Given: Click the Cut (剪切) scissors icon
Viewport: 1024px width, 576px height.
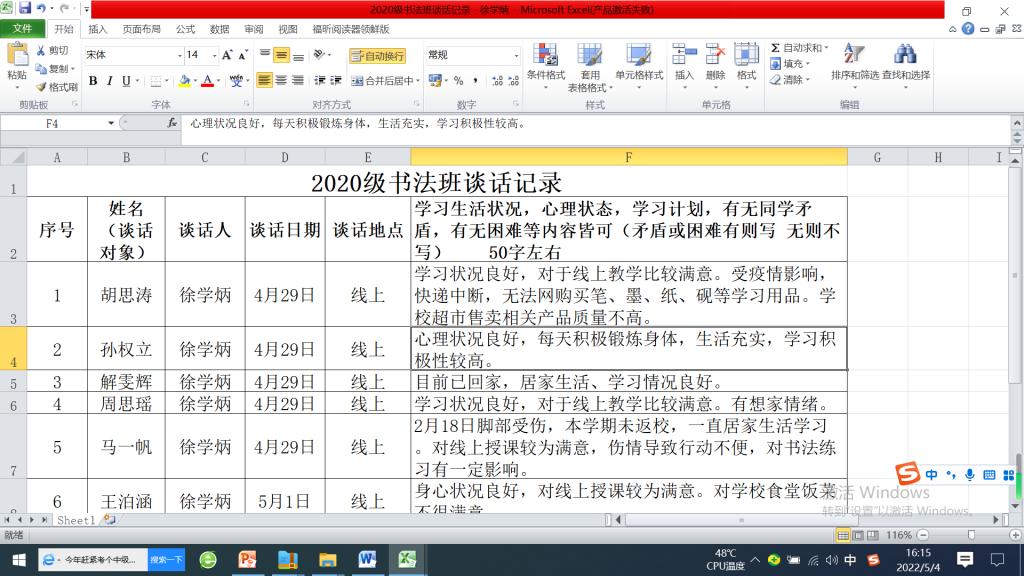Looking at the screenshot, I should point(42,50).
